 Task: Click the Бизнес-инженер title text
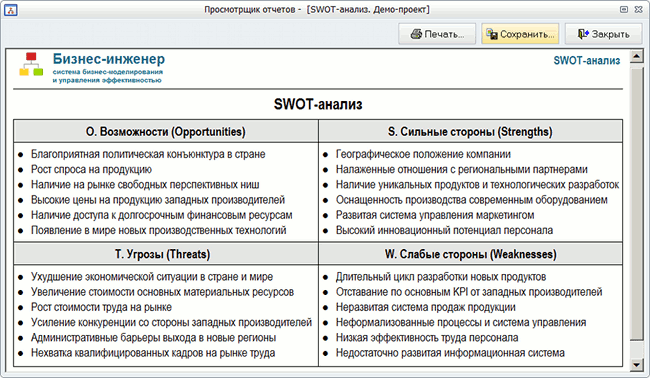(109, 59)
